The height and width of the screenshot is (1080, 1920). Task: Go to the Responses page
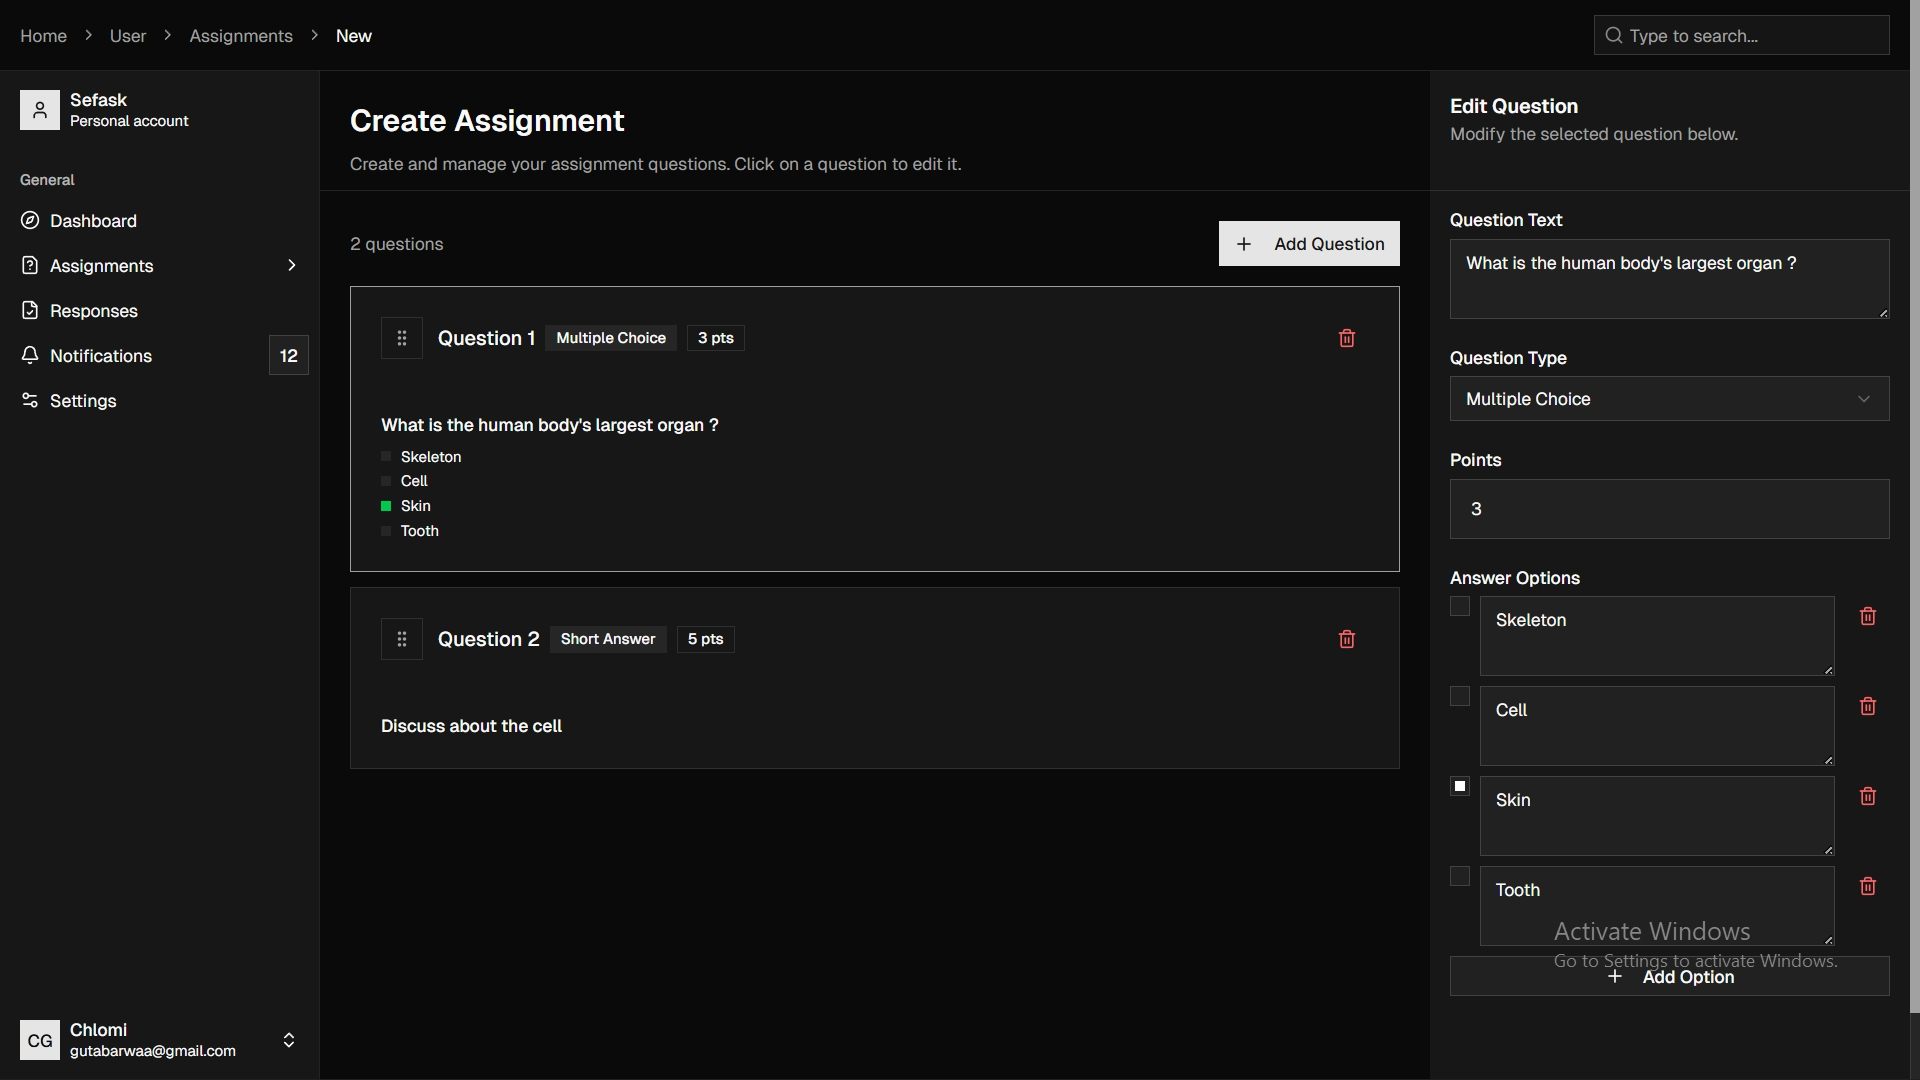click(93, 311)
